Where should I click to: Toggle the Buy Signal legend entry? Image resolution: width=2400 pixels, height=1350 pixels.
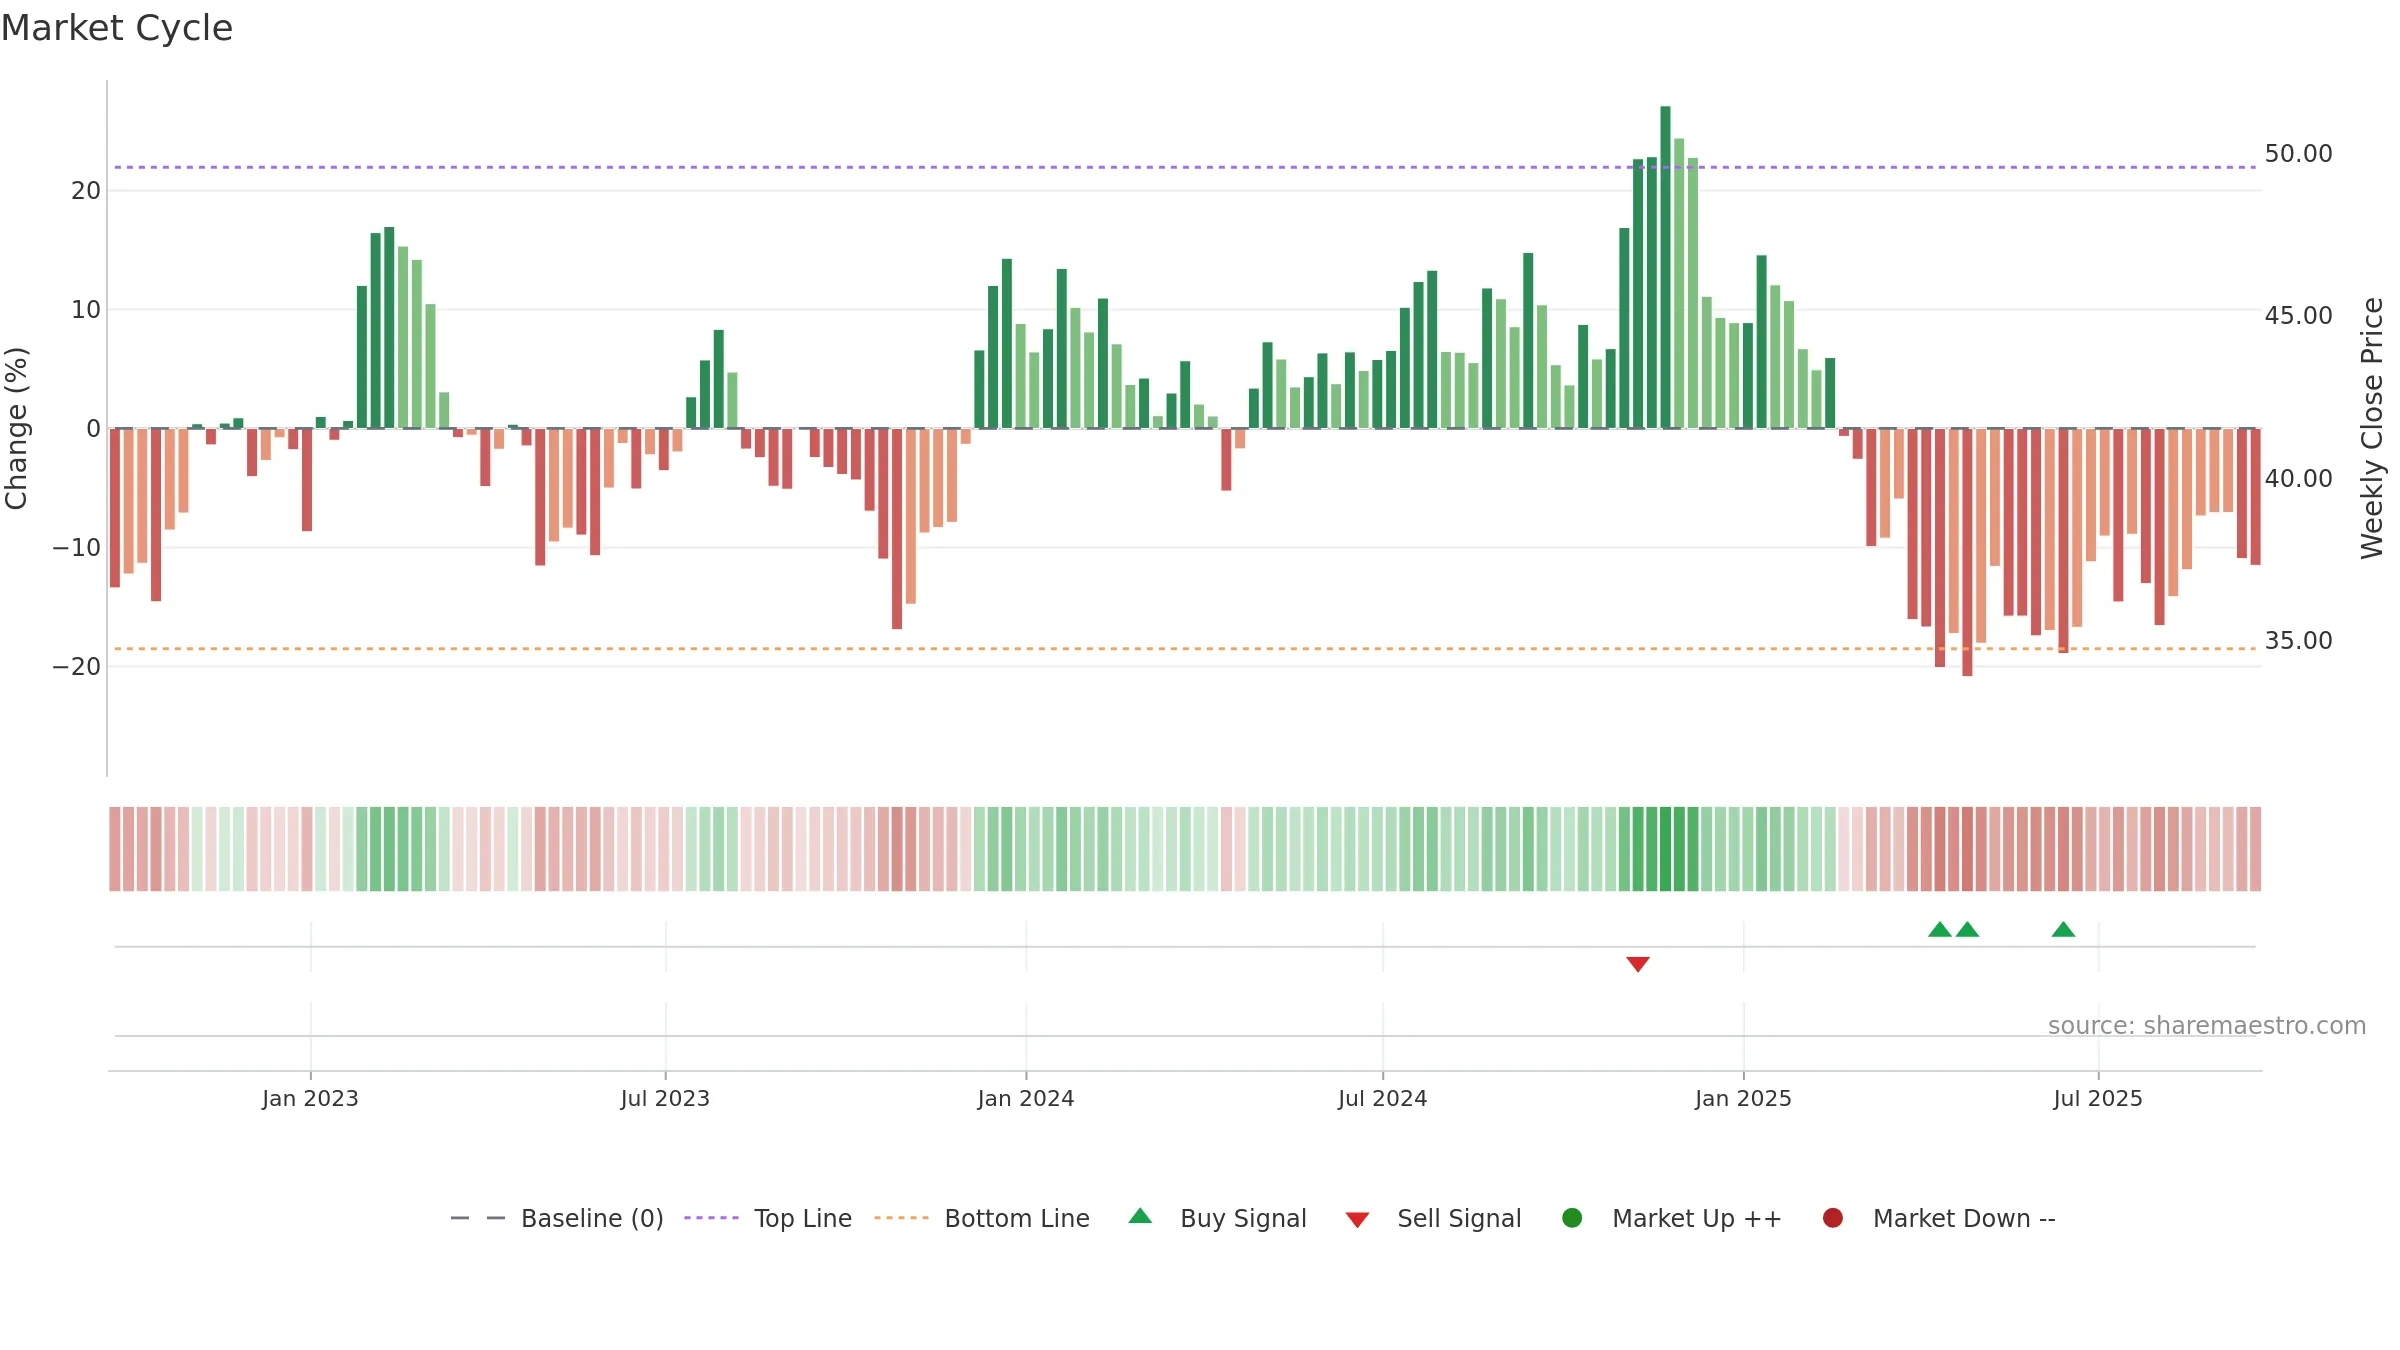1217,1218
